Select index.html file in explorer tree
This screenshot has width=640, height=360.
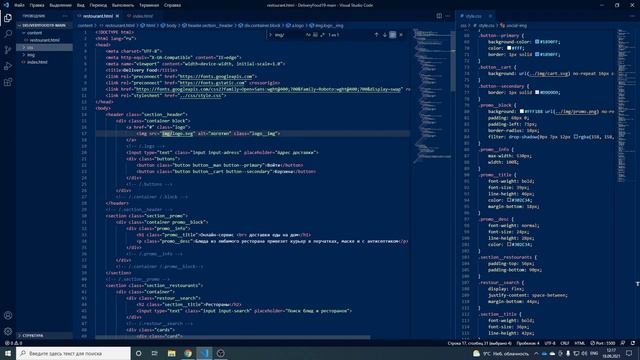(44, 62)
